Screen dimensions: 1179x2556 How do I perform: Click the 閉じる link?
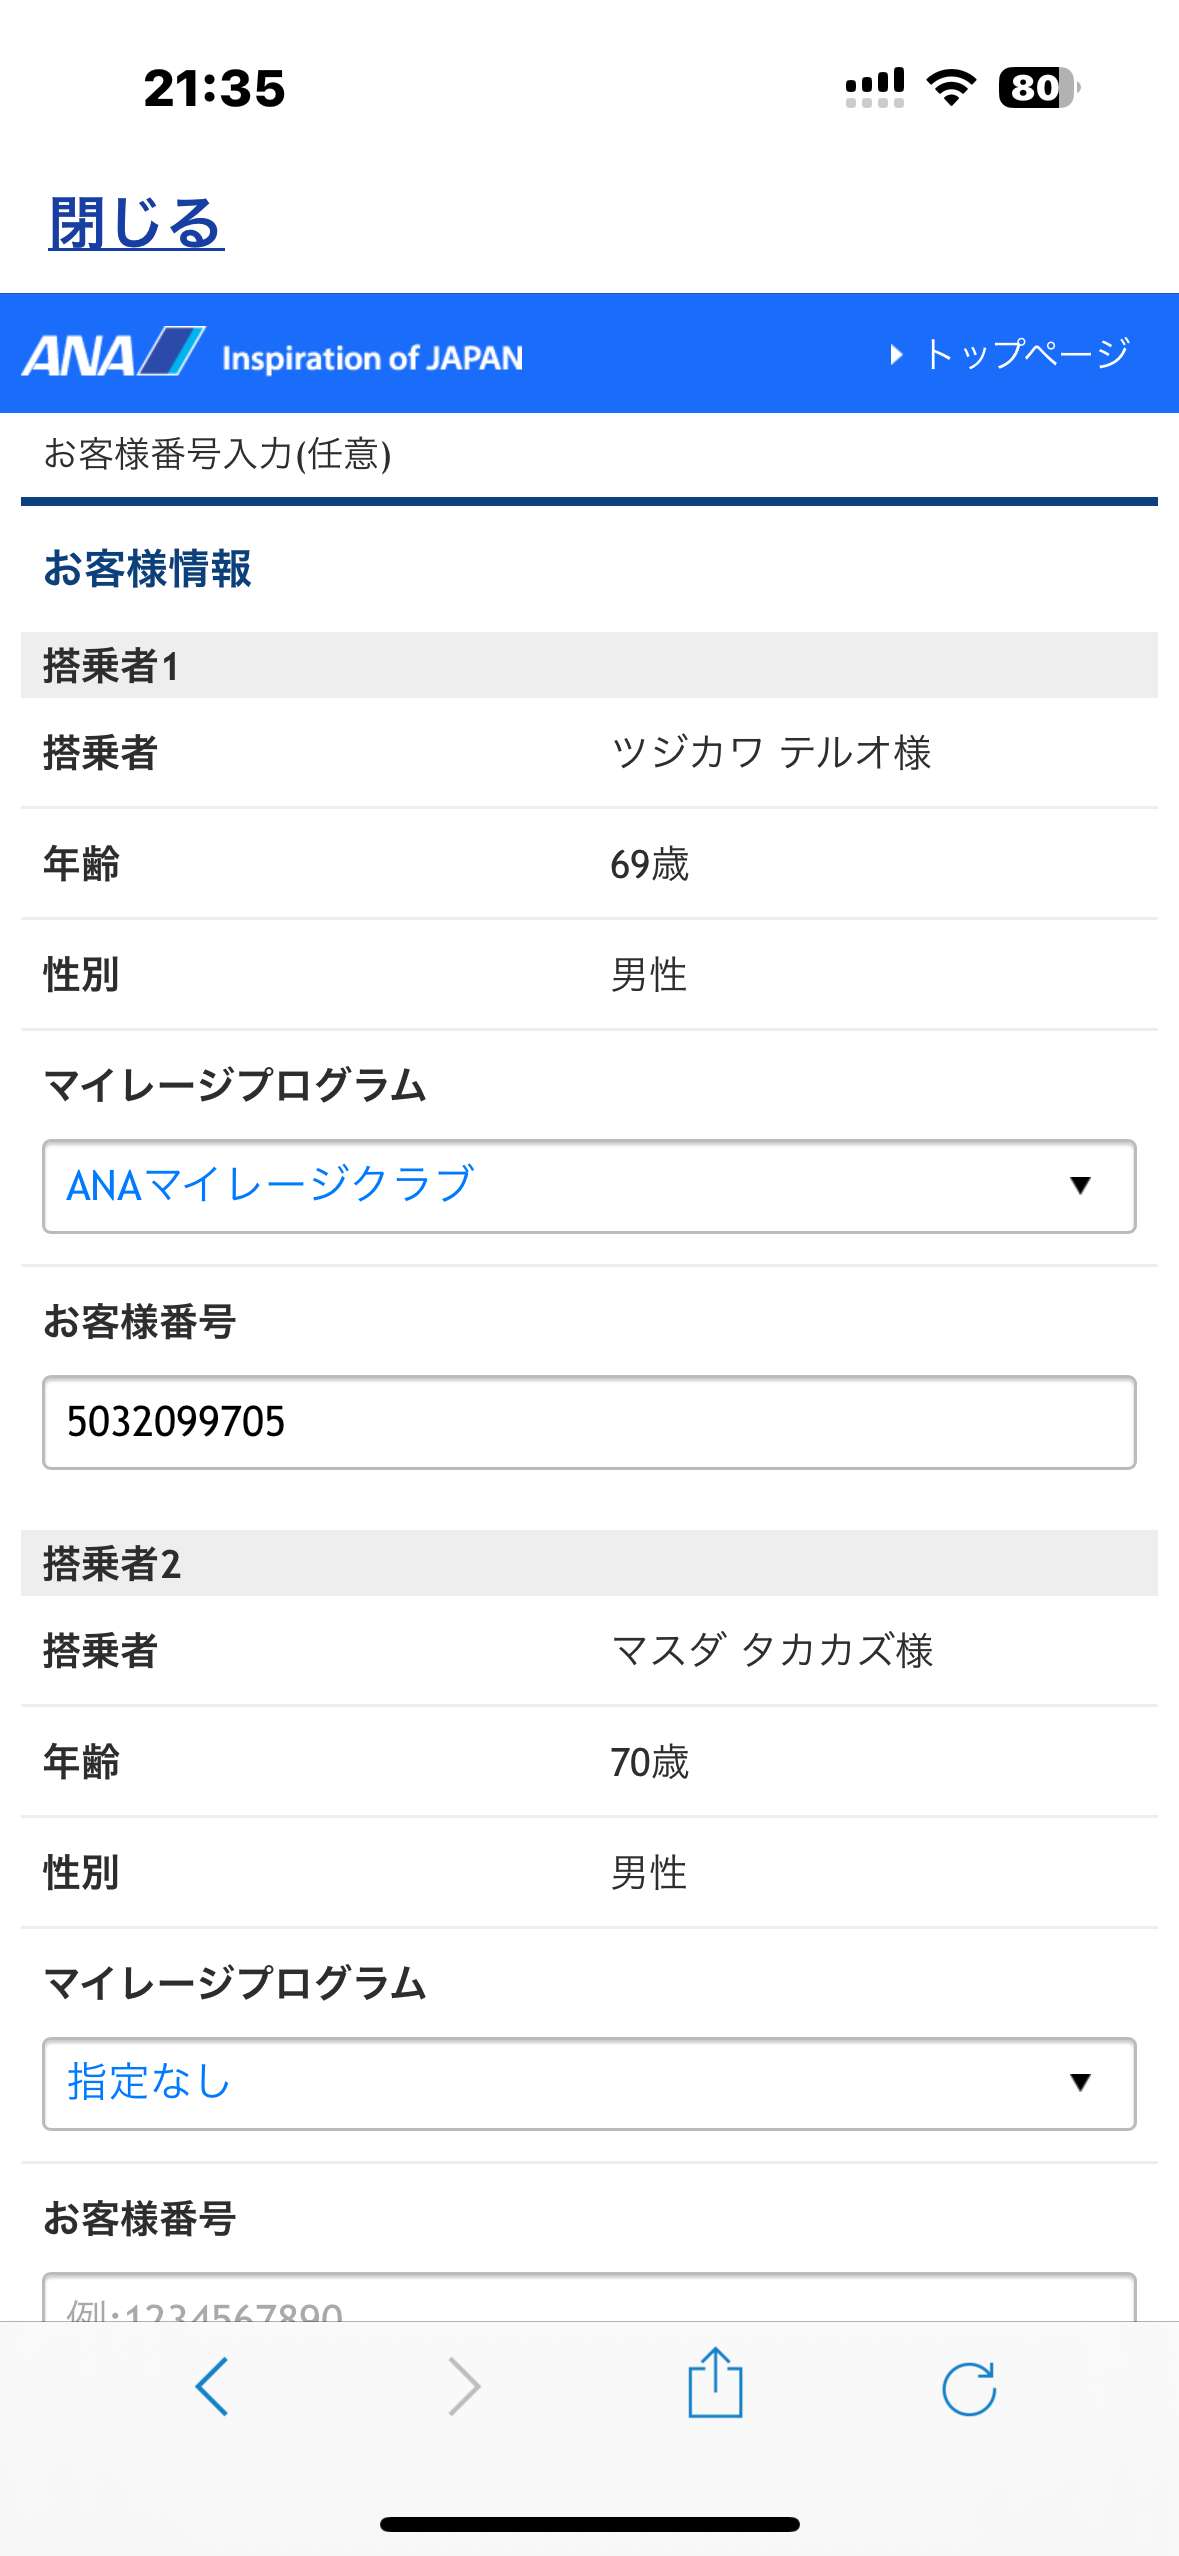click(136, 223)
